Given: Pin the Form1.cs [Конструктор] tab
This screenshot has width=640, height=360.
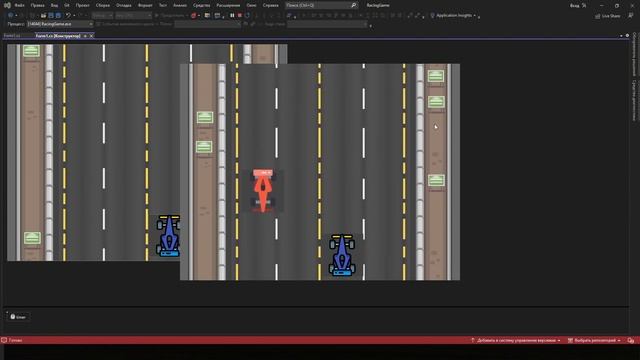Looking at the screenshot, I should point(85,36).
